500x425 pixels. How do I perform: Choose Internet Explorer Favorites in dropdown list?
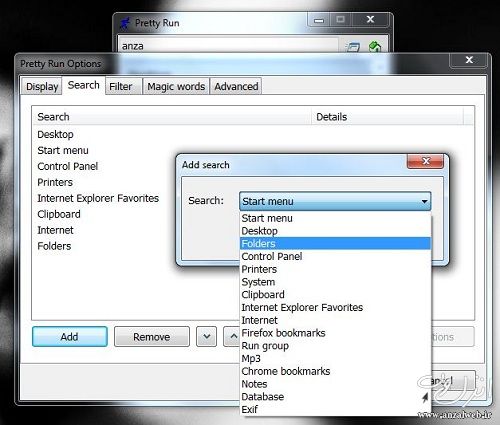(335, 307)
